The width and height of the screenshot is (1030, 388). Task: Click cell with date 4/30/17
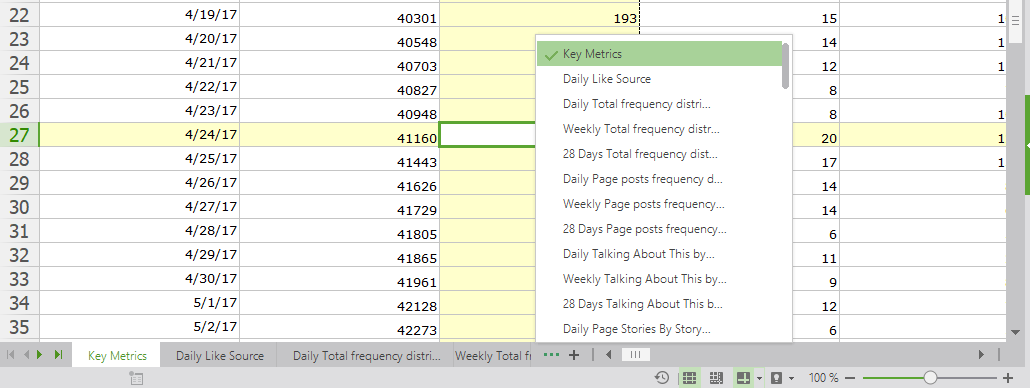tap(140, 278)
